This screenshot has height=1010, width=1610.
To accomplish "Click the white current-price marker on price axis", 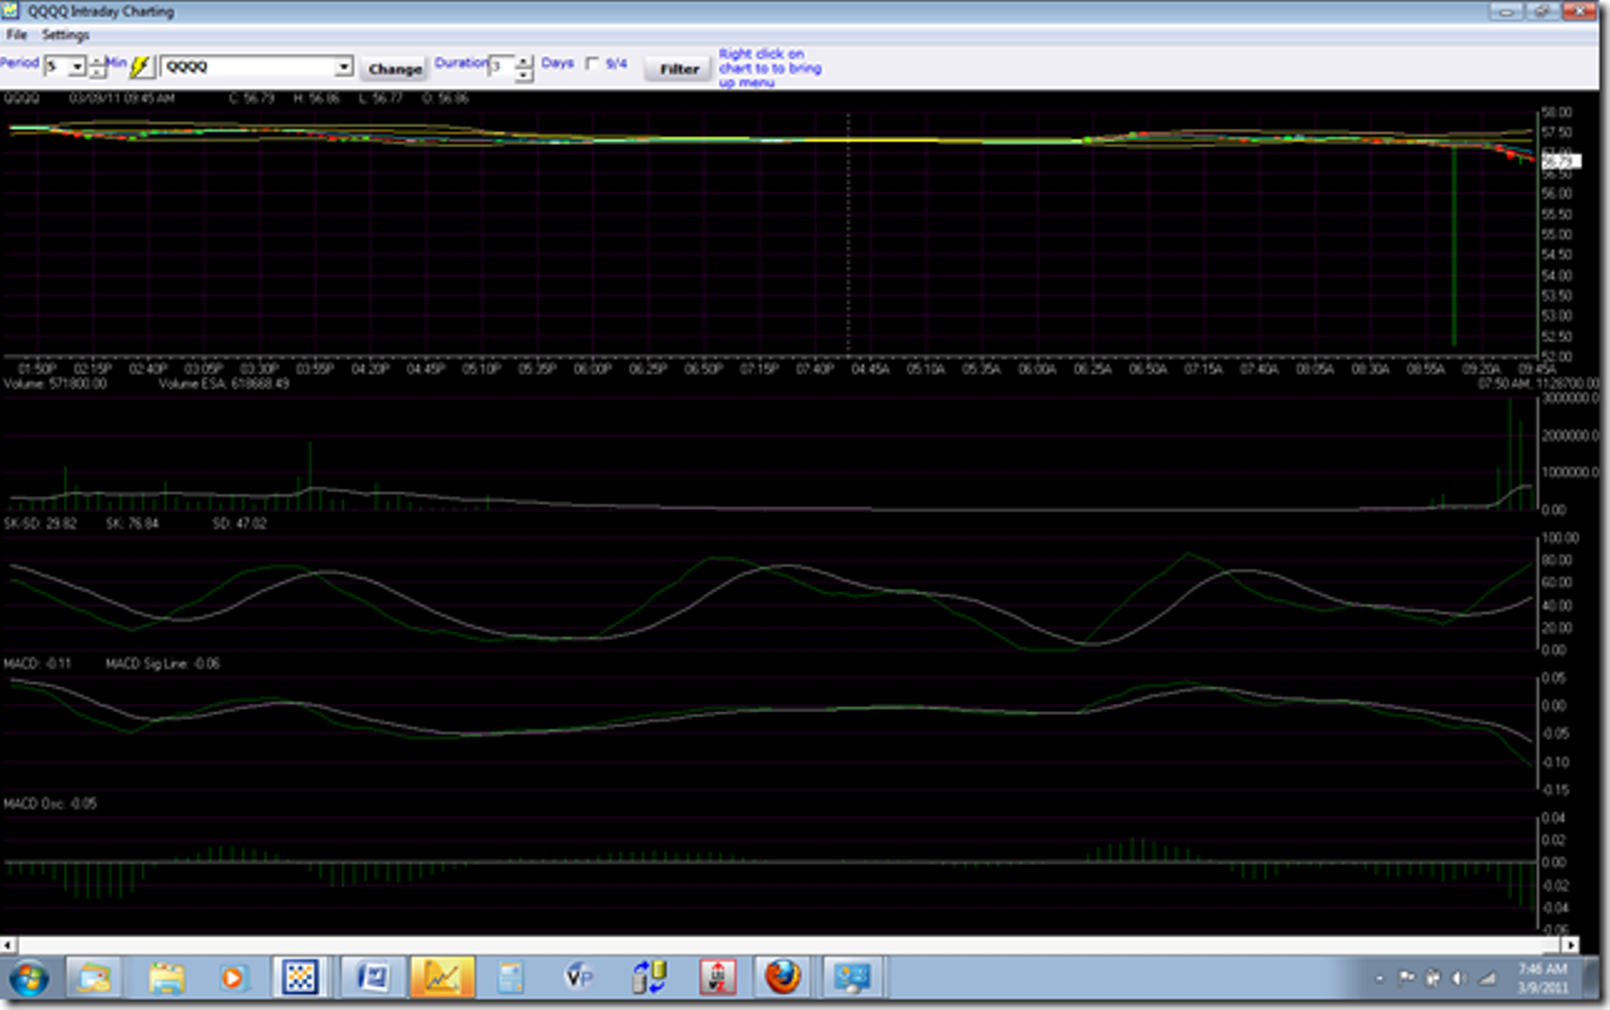I will (x=1561, y=161).
